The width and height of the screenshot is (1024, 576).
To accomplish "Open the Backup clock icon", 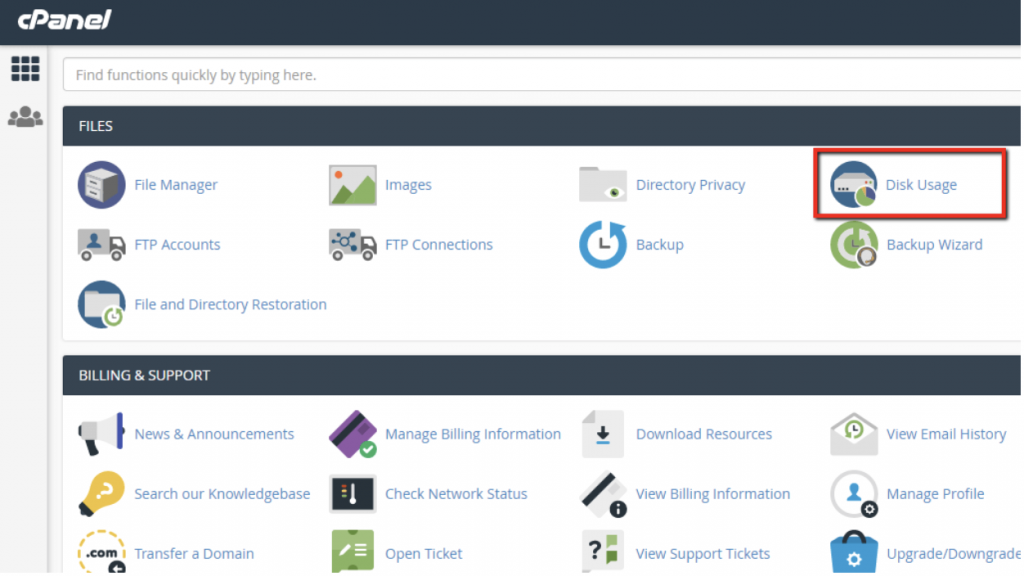I will (x=603, y=245).
